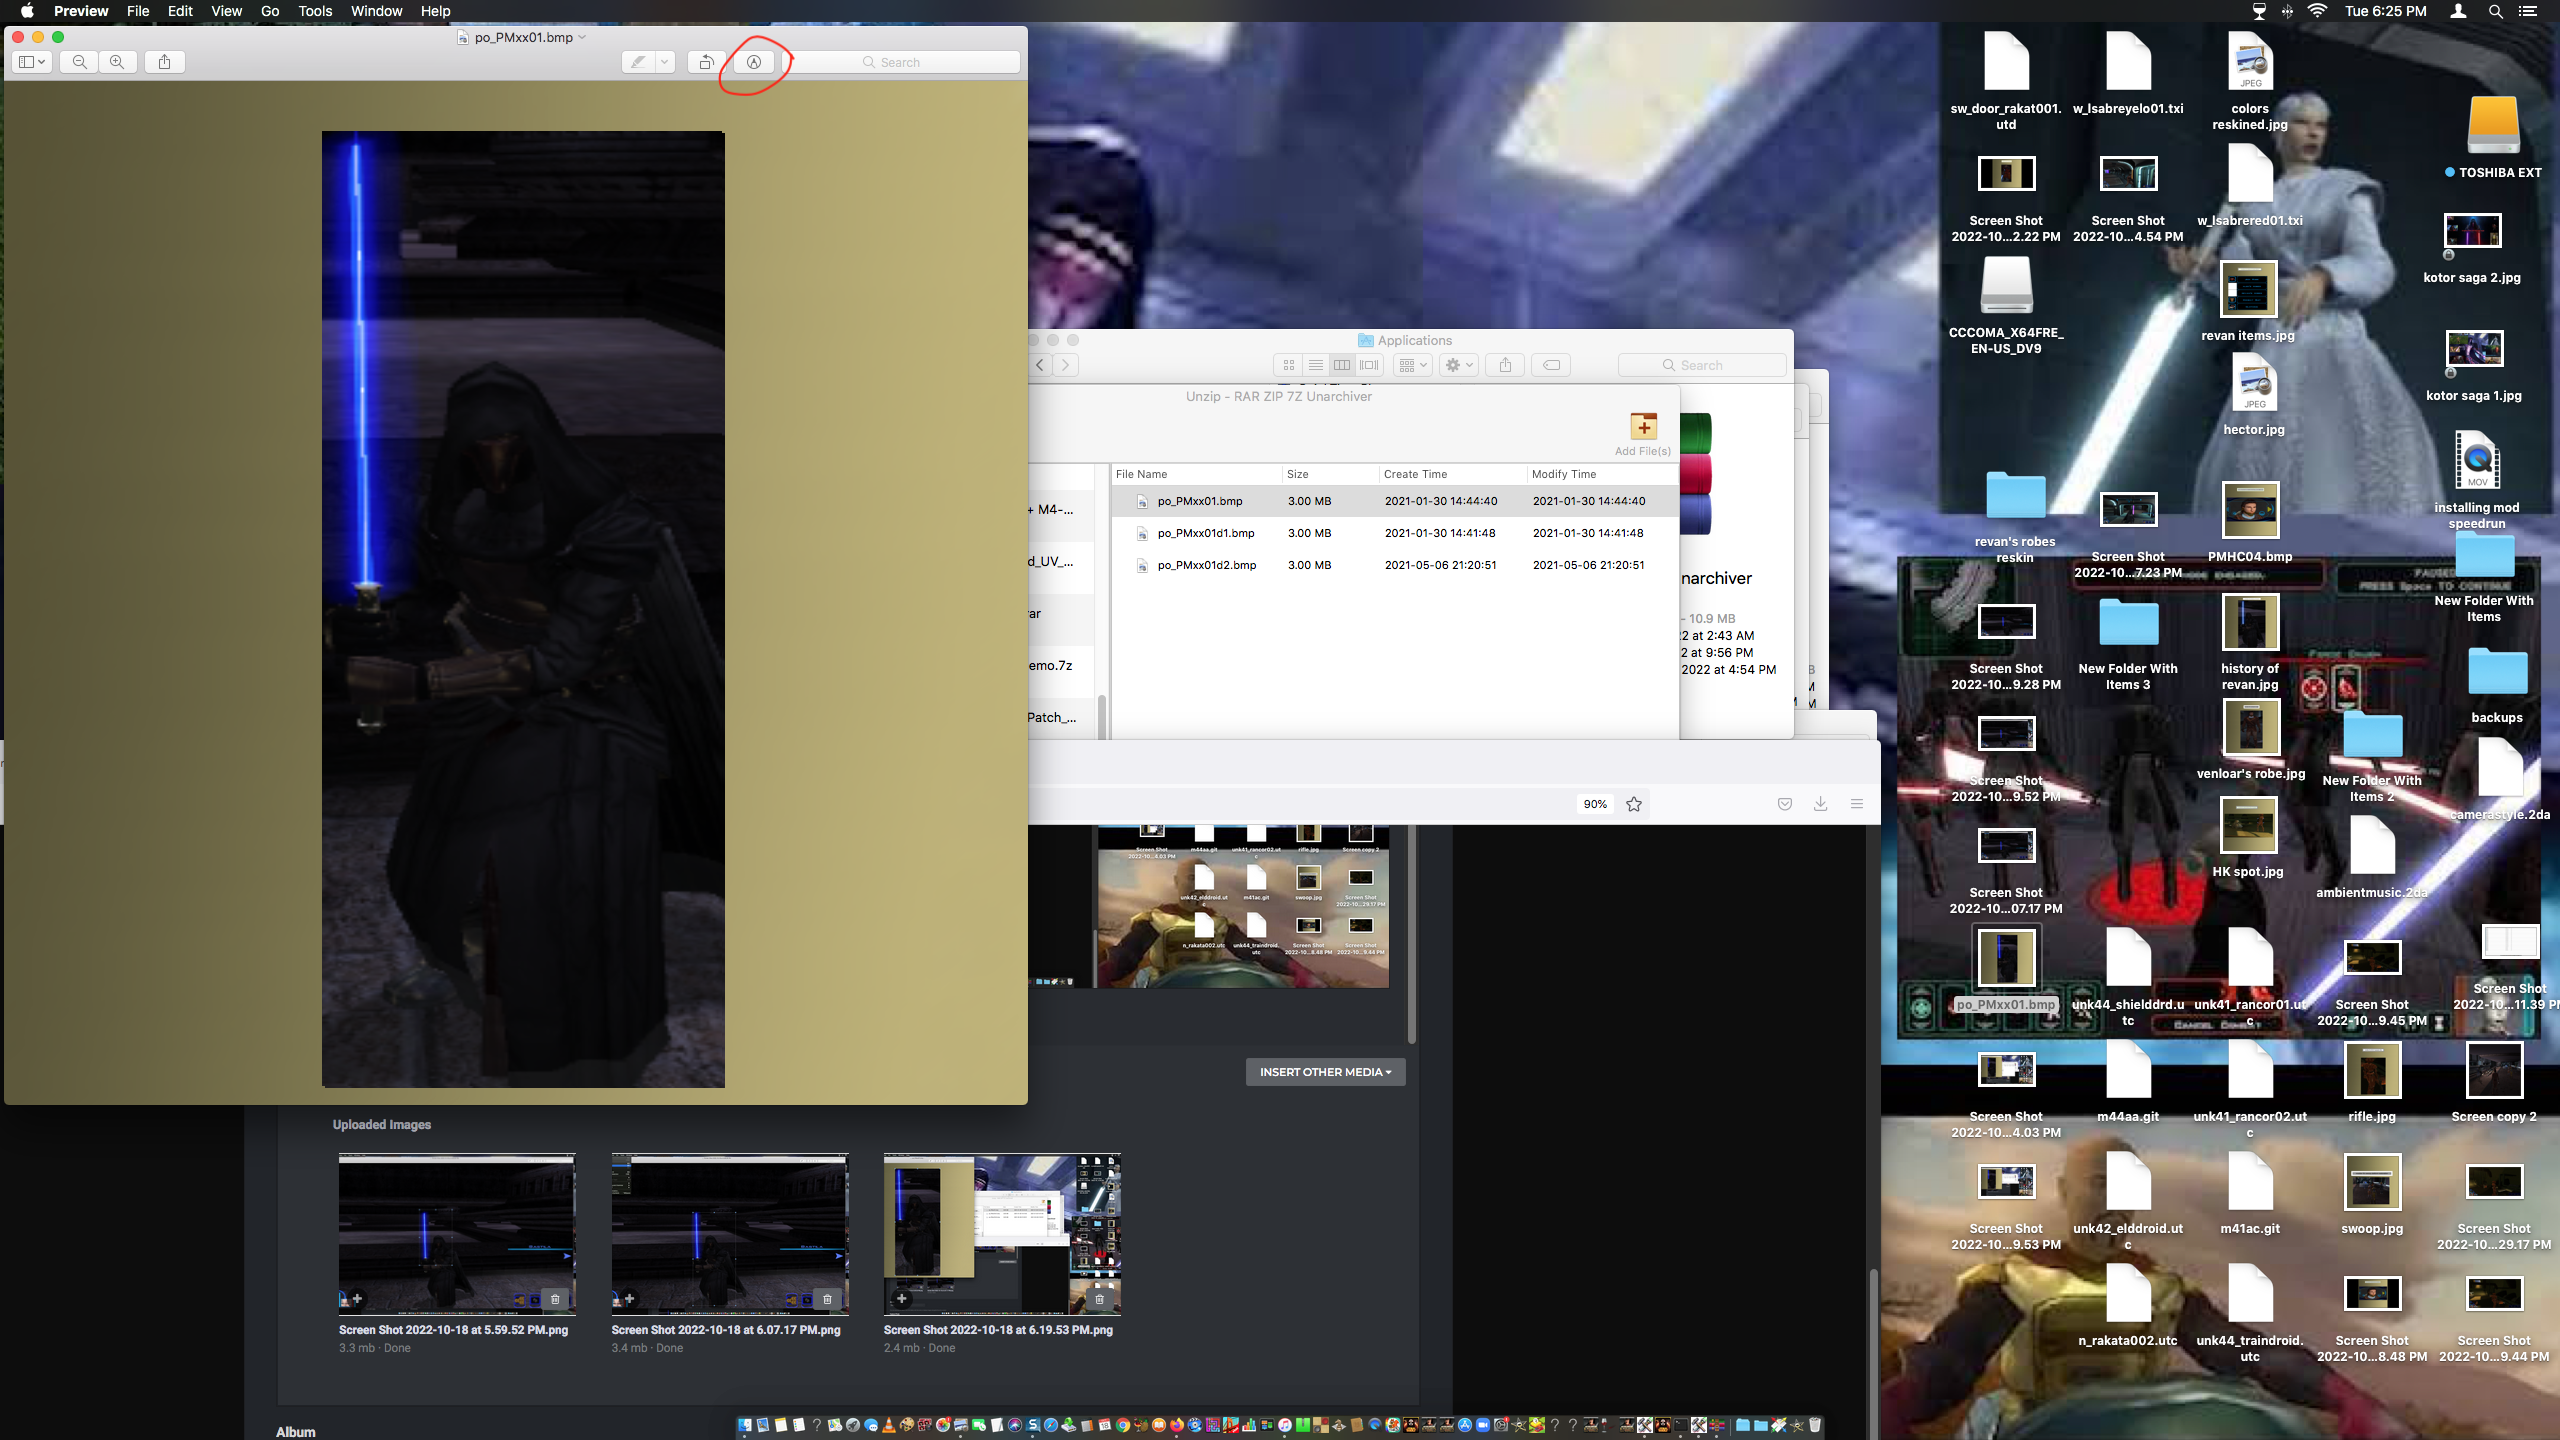Click Finder back navigation arrow
Image resolution: width=2560 pixels, height=1440 pixels.
click(1040, 365)
